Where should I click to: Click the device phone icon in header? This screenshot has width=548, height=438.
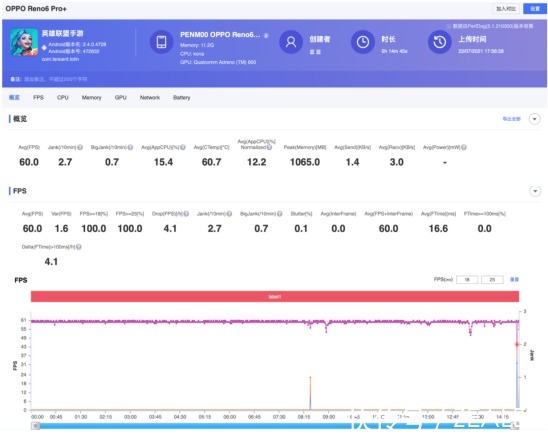click(161, 42)
